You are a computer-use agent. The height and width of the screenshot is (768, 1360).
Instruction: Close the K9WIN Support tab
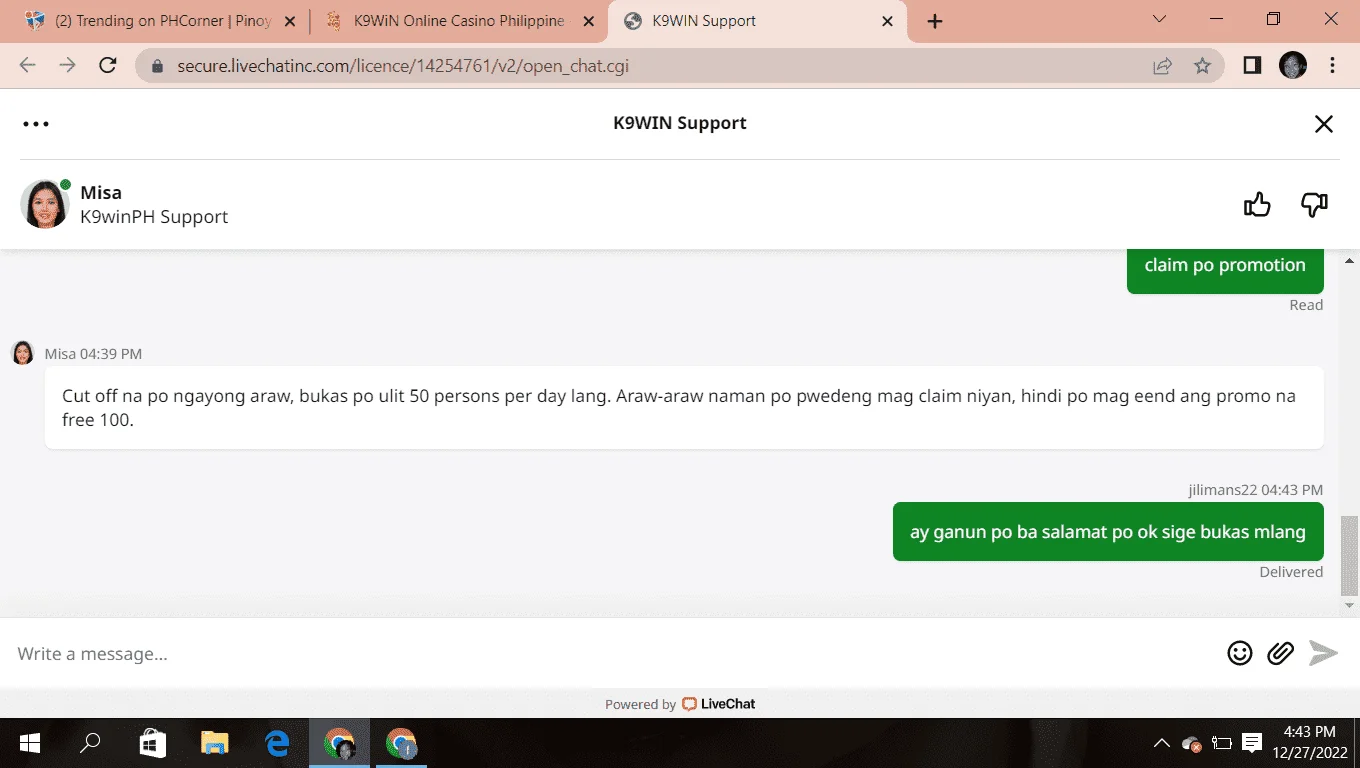point(887,21)
